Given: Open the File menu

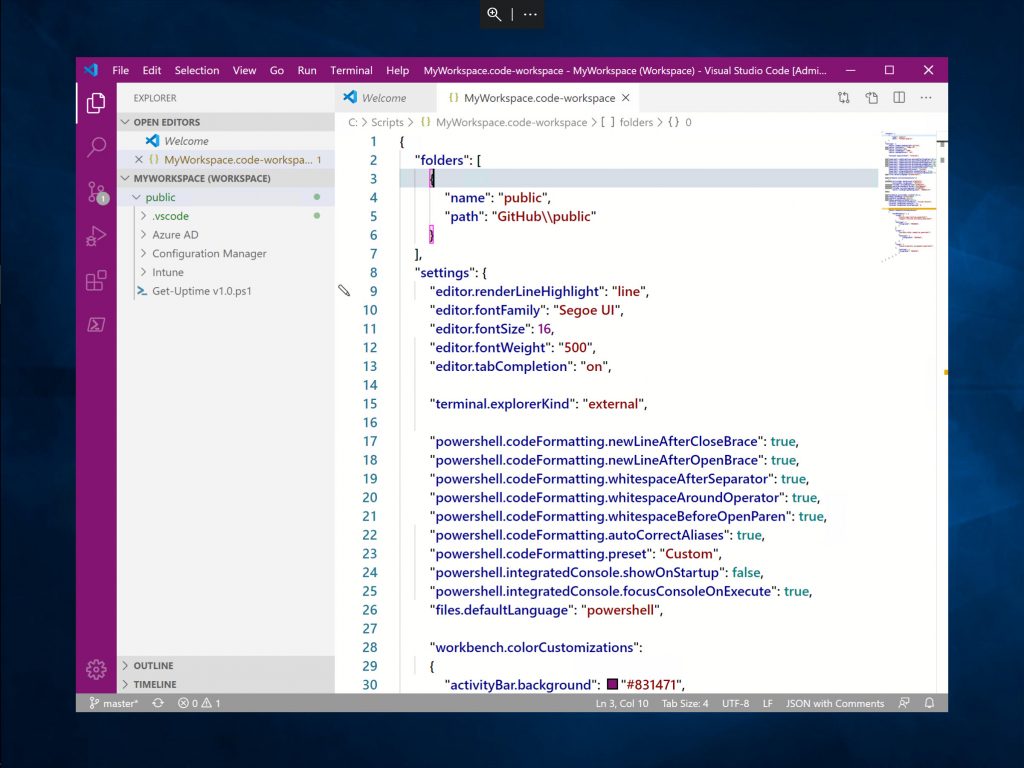Looking at the screenshot, I should [x=120, y=71].
